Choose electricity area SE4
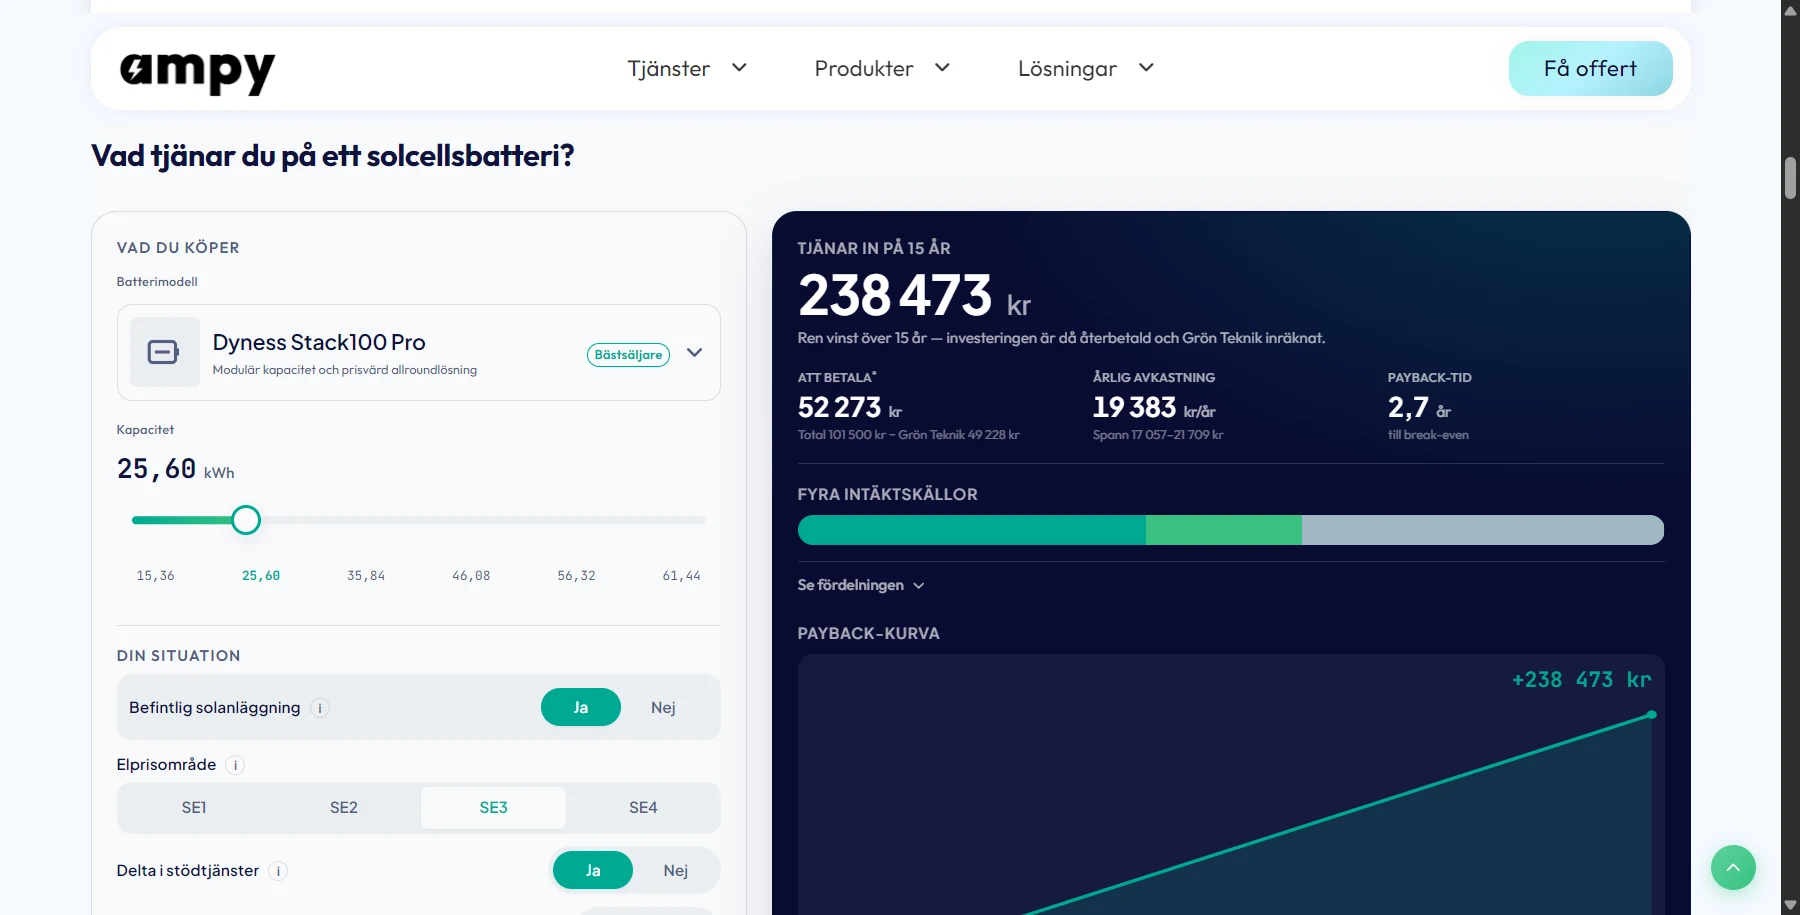 (643, 808)
